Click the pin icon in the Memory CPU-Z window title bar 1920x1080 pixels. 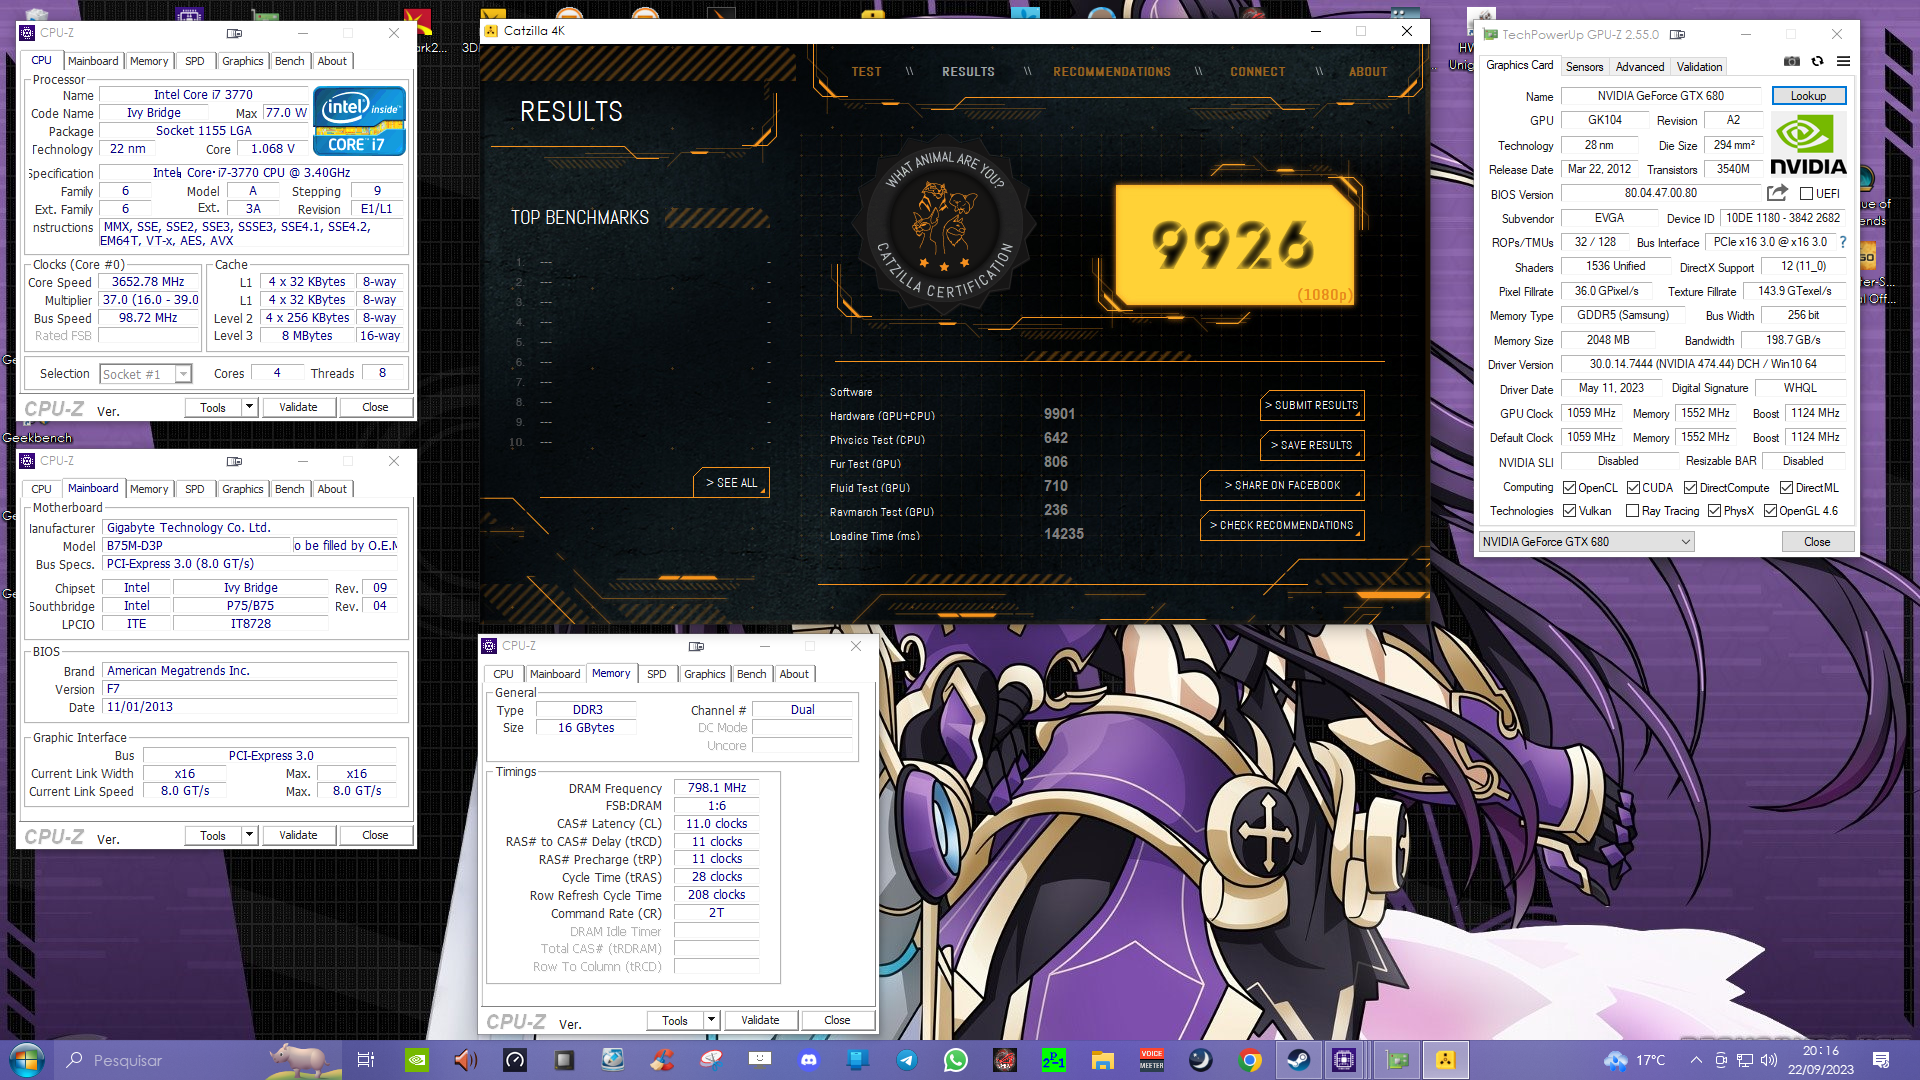coord(696,646)
